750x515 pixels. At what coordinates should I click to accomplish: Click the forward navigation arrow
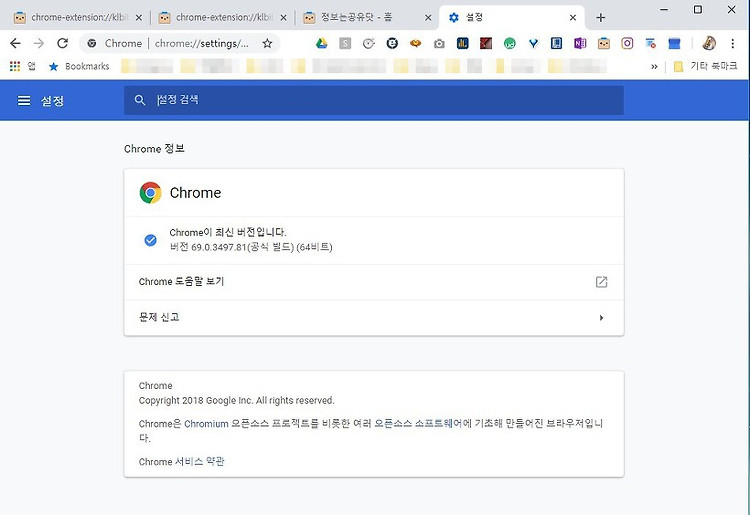39,44
